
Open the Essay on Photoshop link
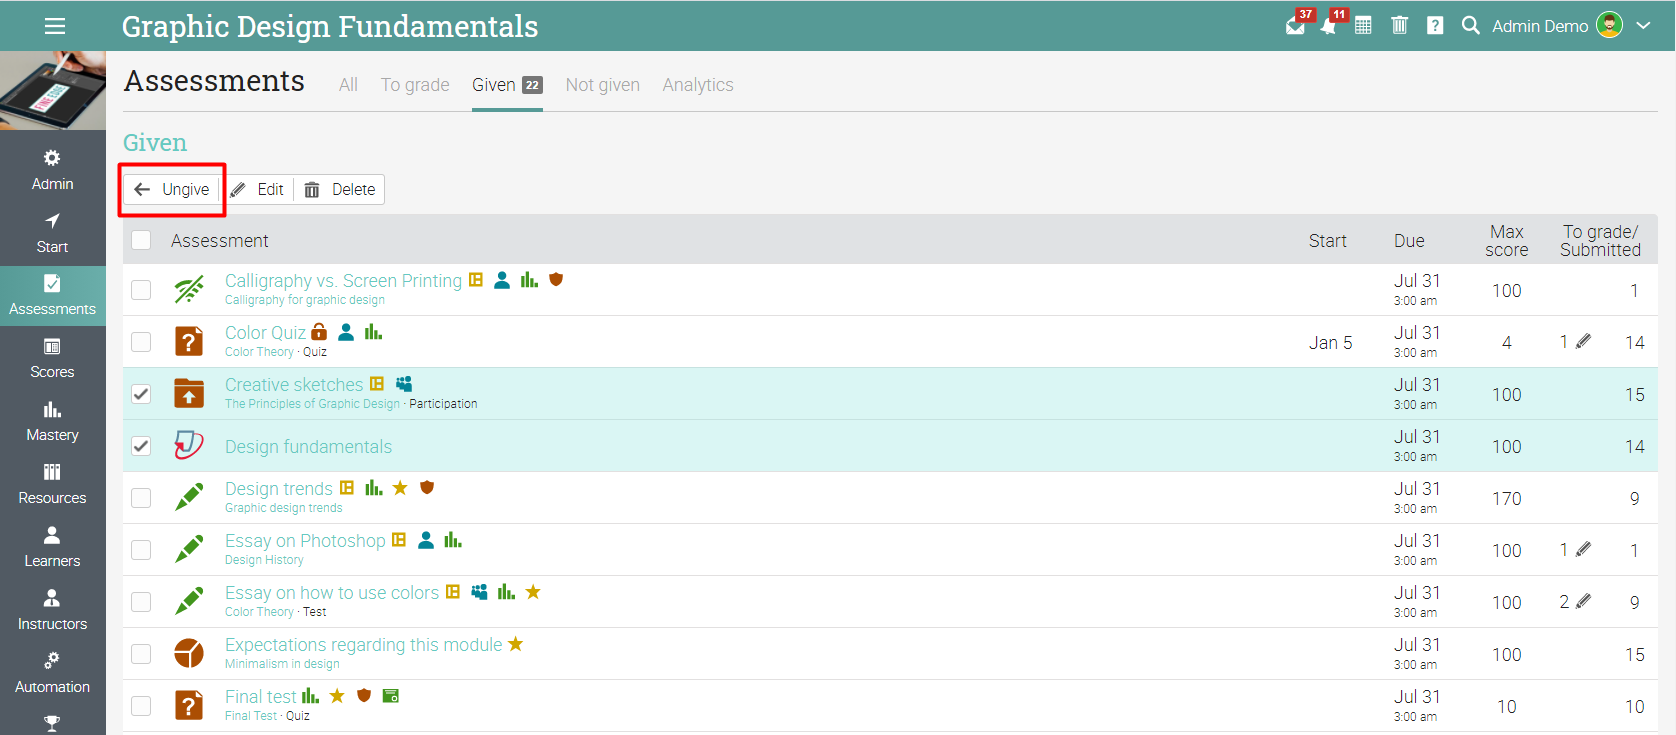305,541
